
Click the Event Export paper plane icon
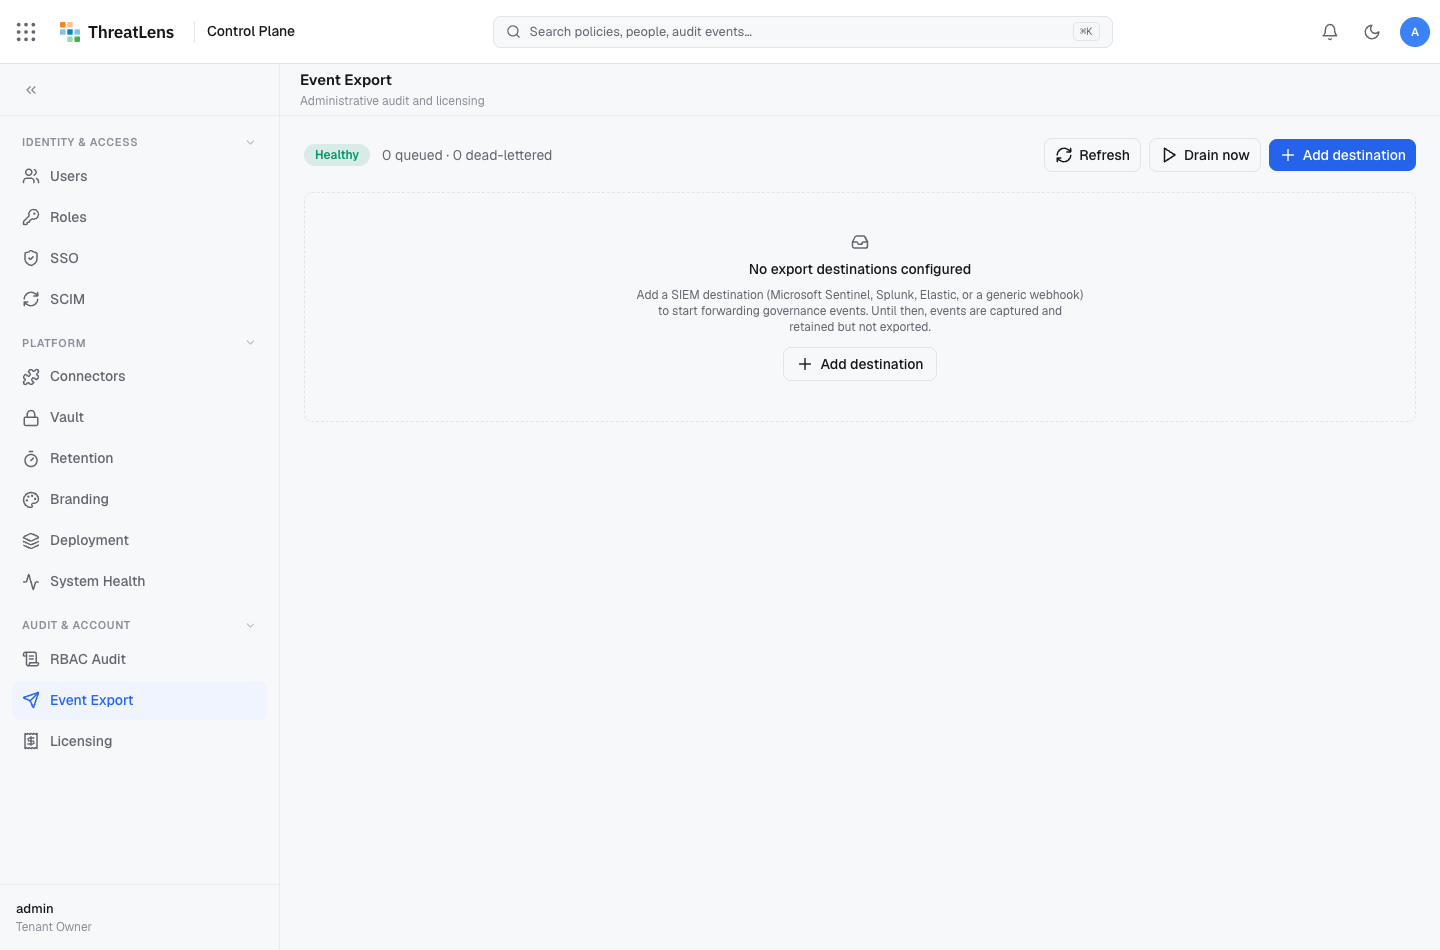pyautogui.click(x=31, y=700)
